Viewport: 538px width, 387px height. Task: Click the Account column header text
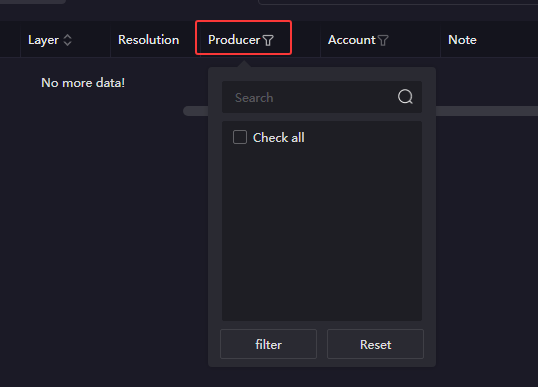[x=352, y=40]
